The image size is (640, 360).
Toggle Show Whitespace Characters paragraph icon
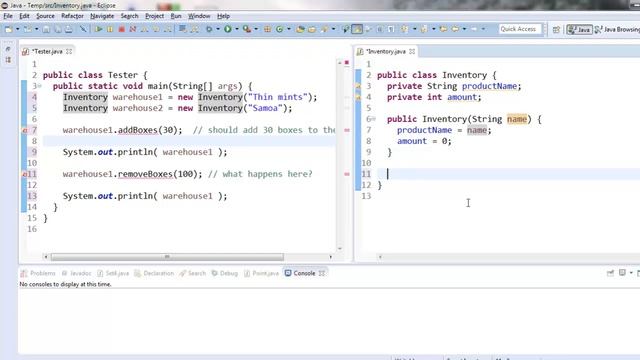(391, 29)
